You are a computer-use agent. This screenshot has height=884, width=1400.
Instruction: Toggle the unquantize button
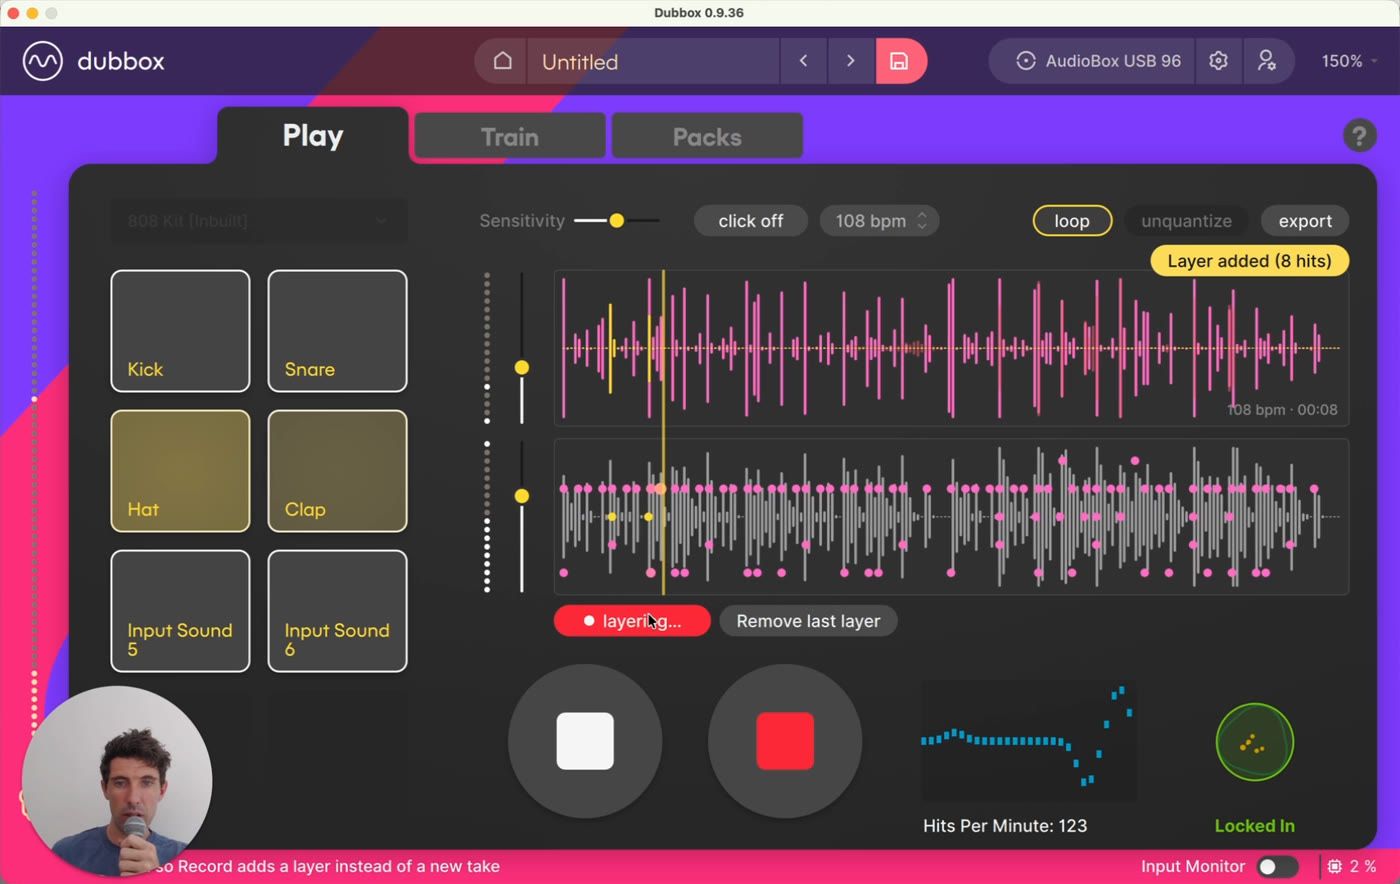[x=1186, y=221]
